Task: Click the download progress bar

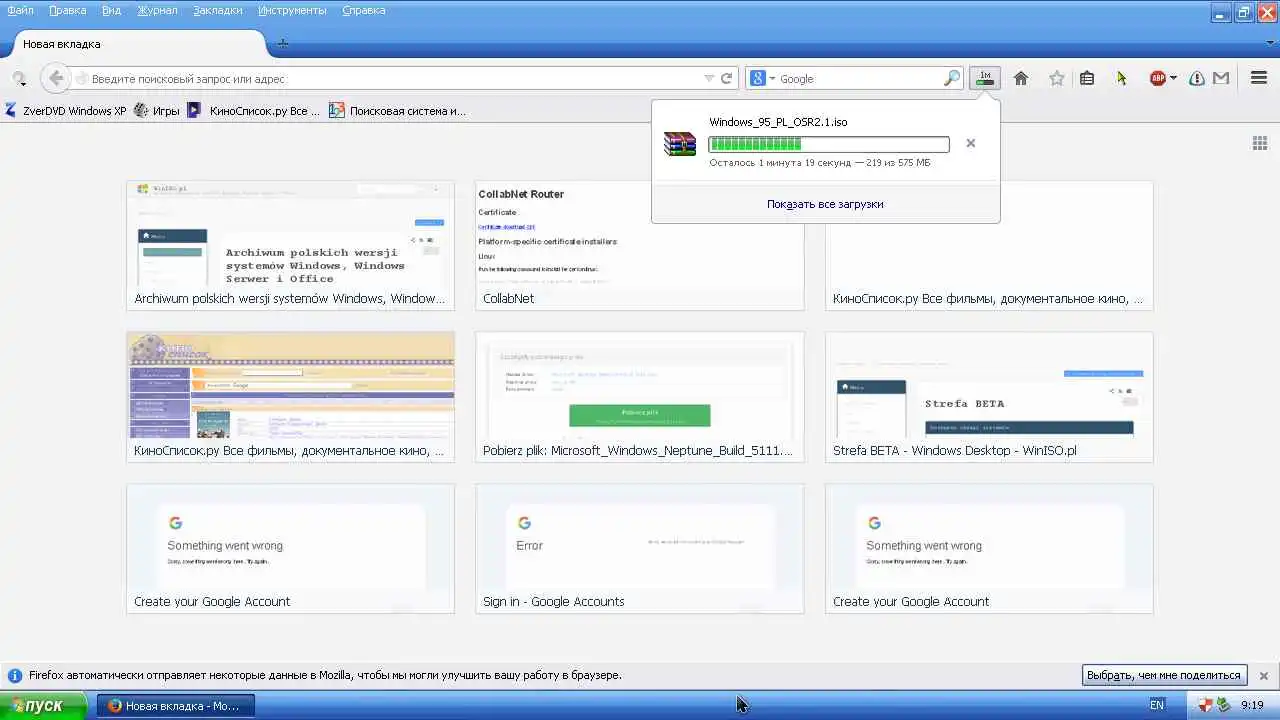Action: coord(829,144)
